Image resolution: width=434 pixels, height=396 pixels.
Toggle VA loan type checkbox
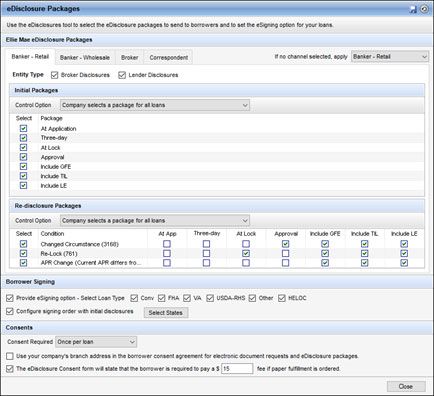pyautogui.click(x=187, y=298)
